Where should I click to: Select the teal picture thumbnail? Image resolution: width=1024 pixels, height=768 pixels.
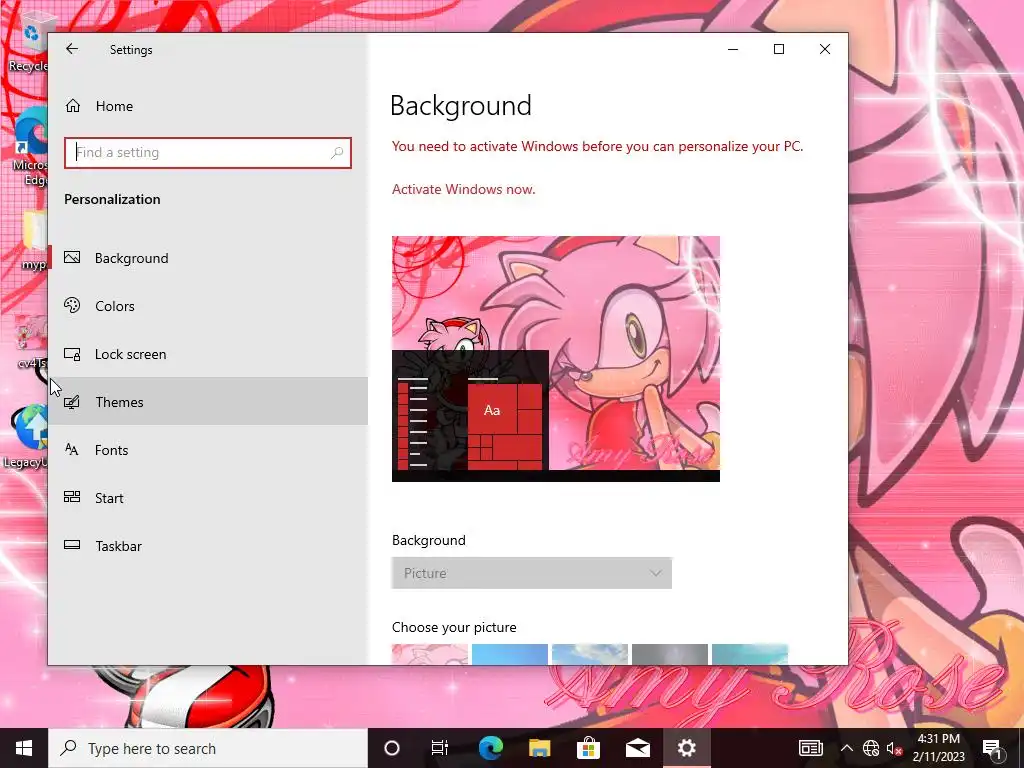750,654
